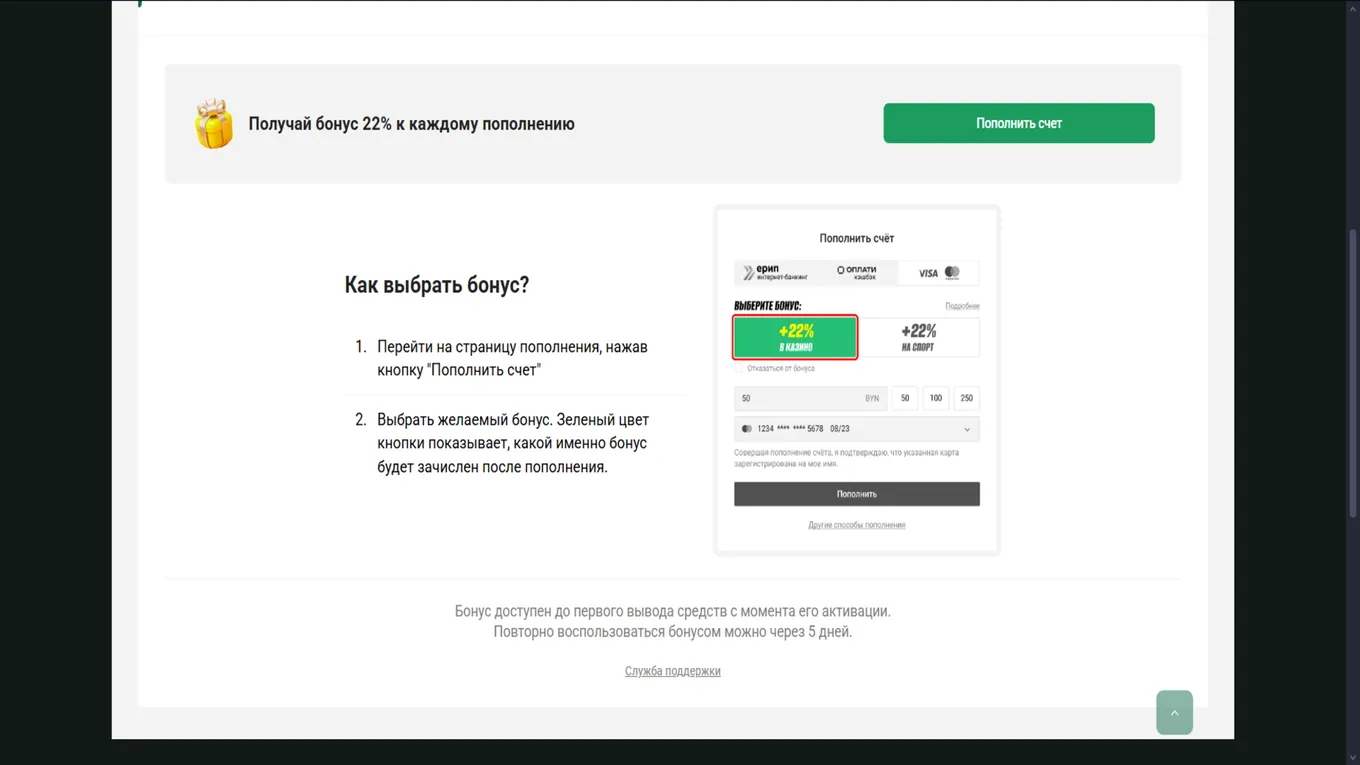Choose the +22% в казино bonus
This screenshot has height=765, width=1360.
(x=795, y=338)
